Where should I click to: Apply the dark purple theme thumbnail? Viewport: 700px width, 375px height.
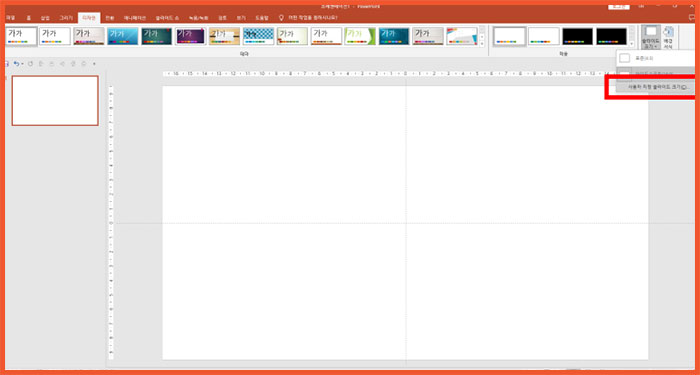tap(191, 36)
